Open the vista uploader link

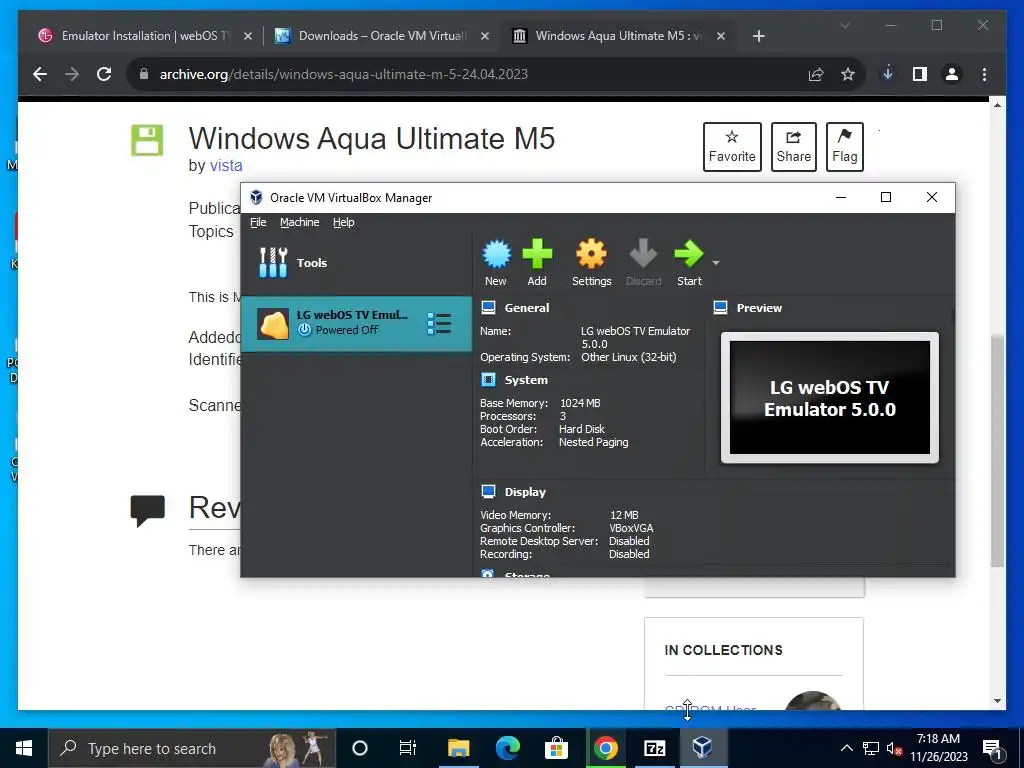click(226, 165)
